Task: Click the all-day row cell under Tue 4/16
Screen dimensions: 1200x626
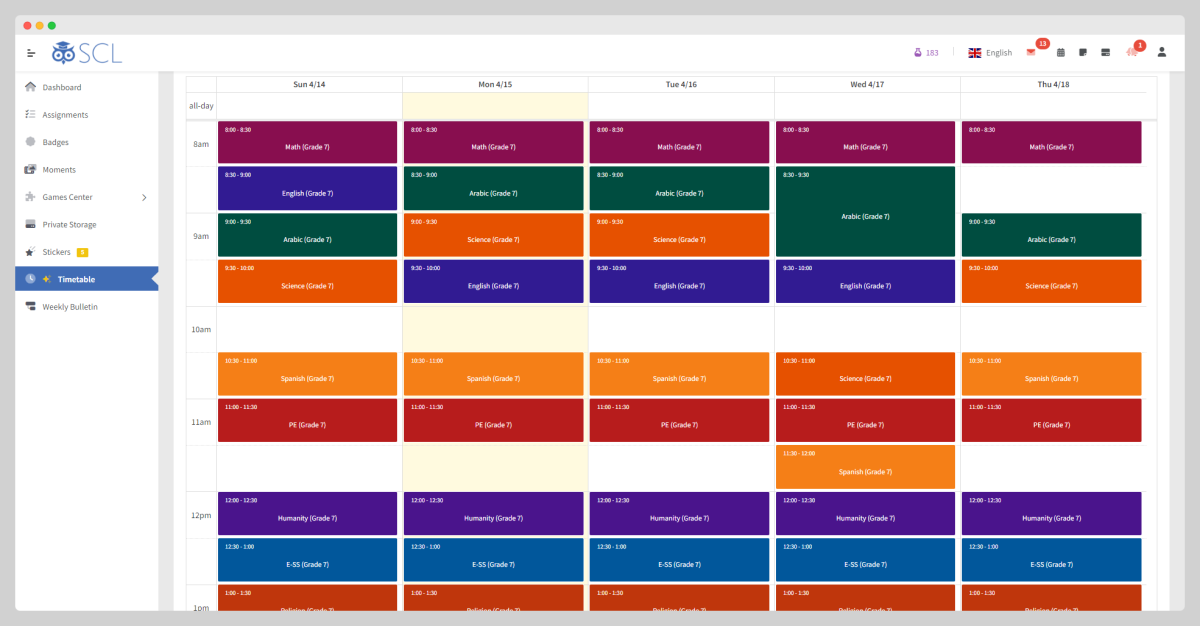Action: pos(679,105)
